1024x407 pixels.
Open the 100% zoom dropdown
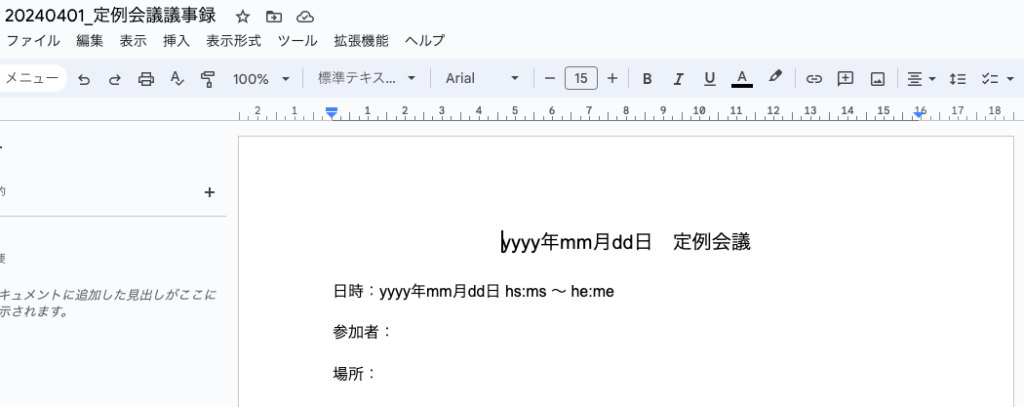(x=261, y=78)
